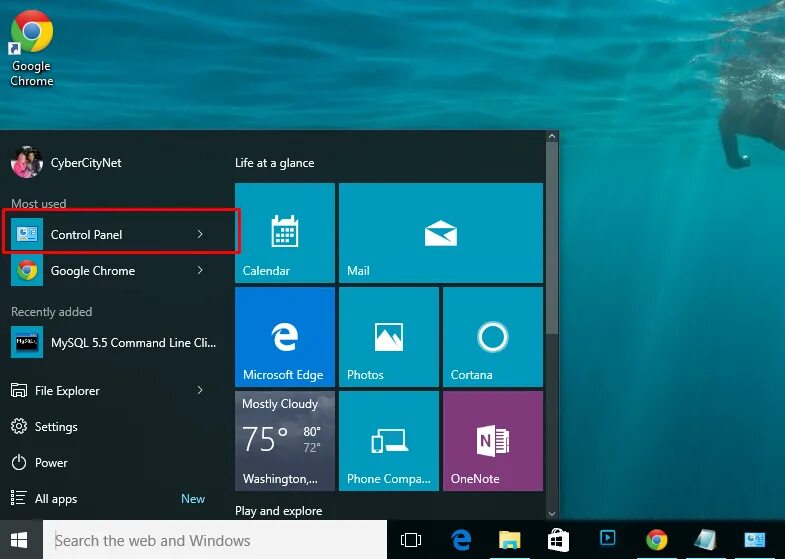Click the Life at a glance heading
Screen dimensions: 785x559
[274, 163]
